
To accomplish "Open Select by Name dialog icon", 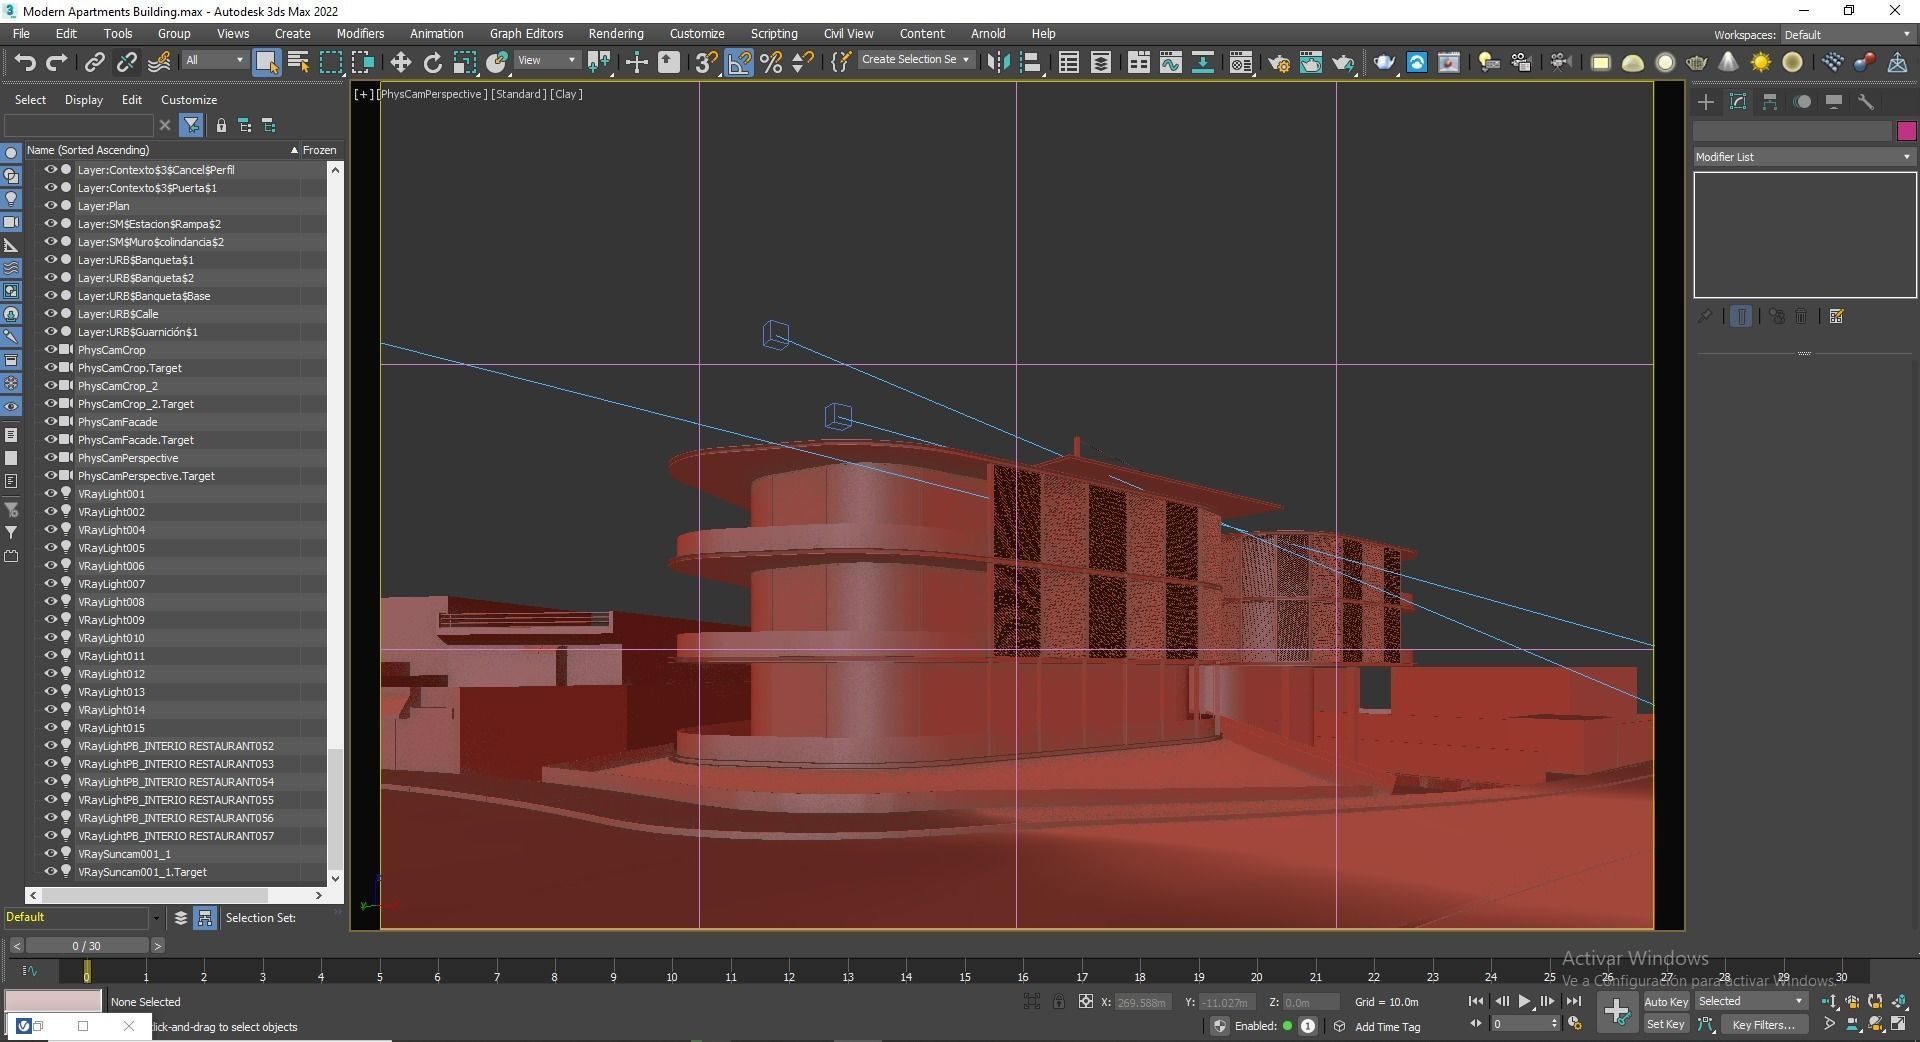I will coord(298,62).
